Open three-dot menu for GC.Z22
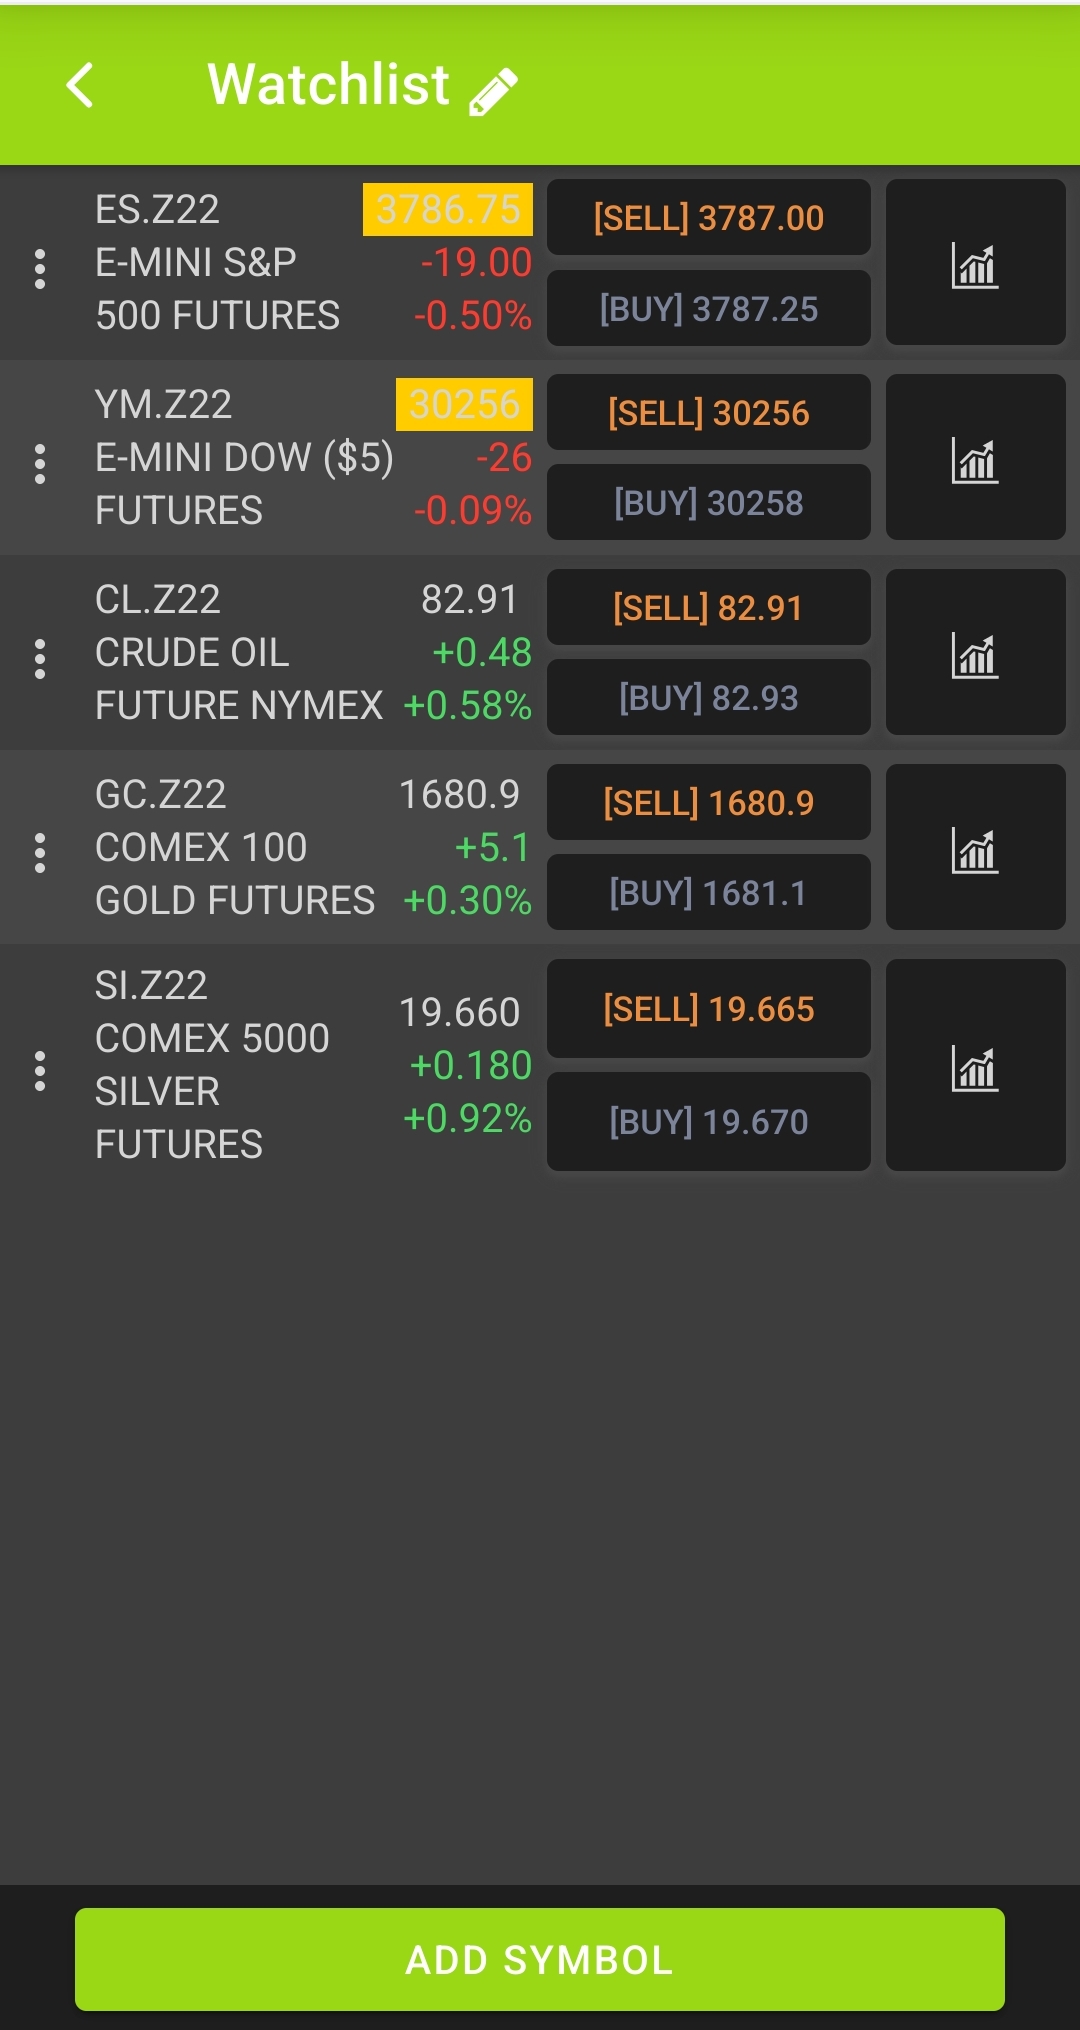 pos(40,853)
